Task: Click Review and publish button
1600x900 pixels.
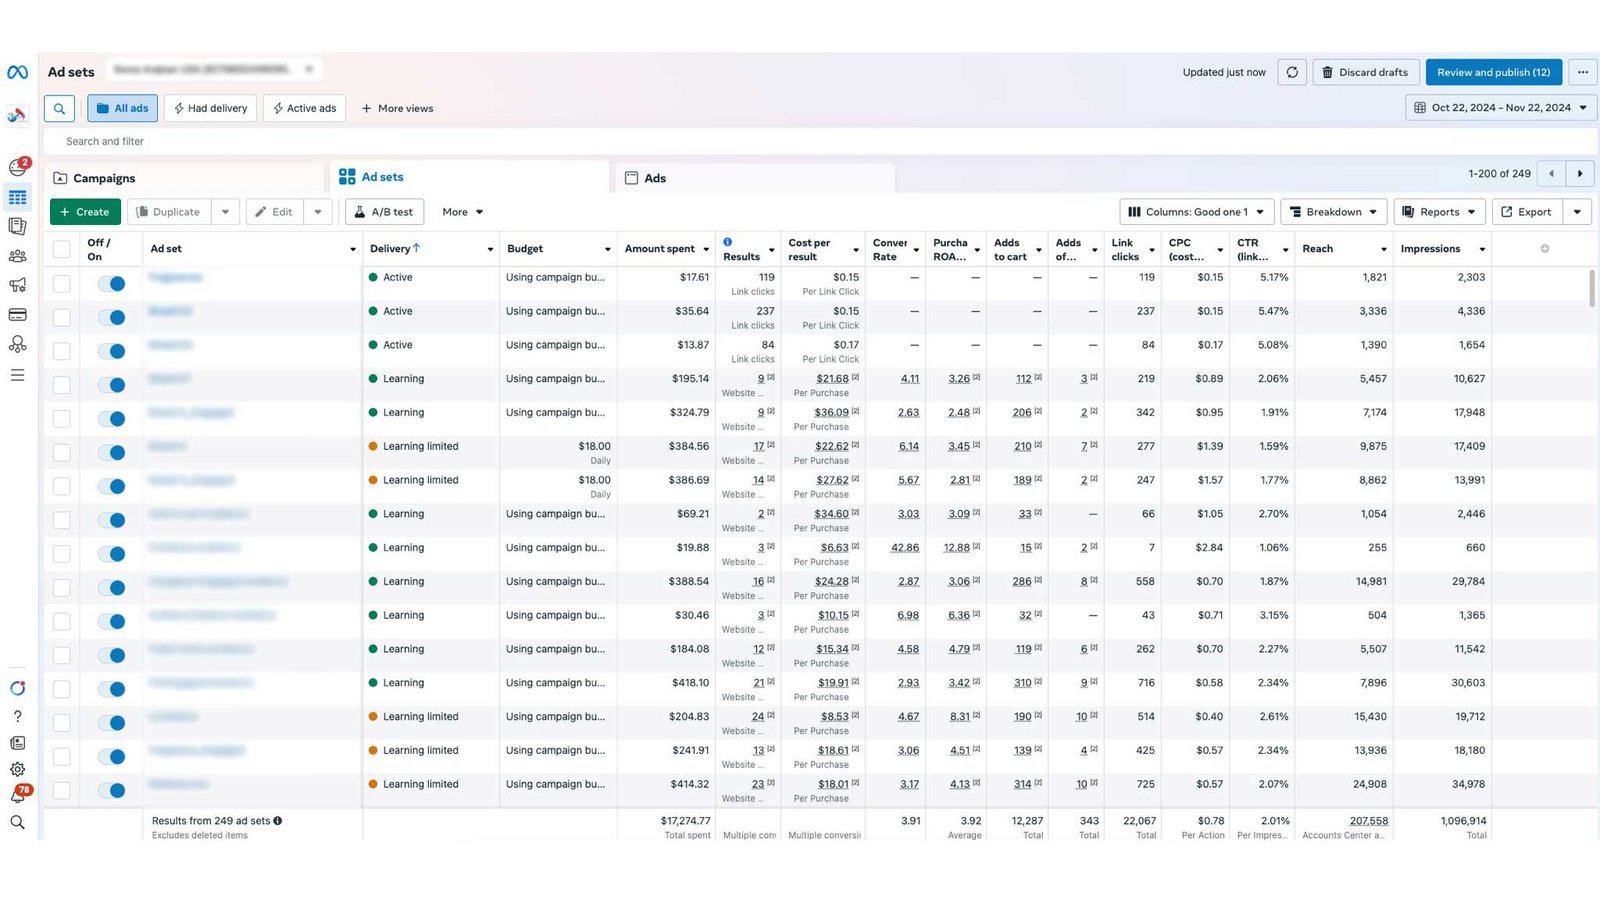Action: coord(1493,72)
